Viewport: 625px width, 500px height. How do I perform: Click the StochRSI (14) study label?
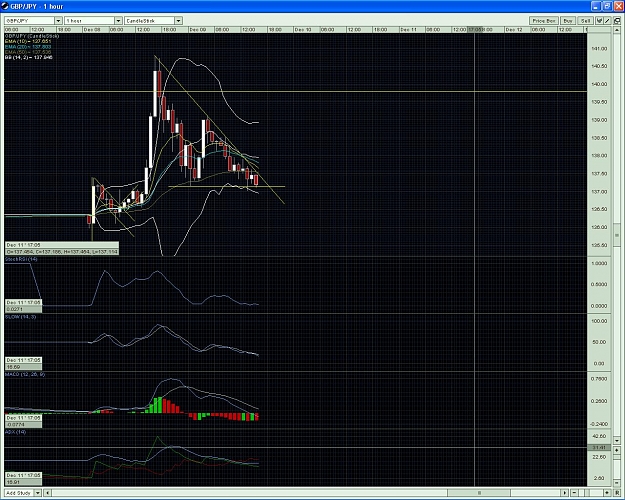pyautogui.click(x=21, y=259)
